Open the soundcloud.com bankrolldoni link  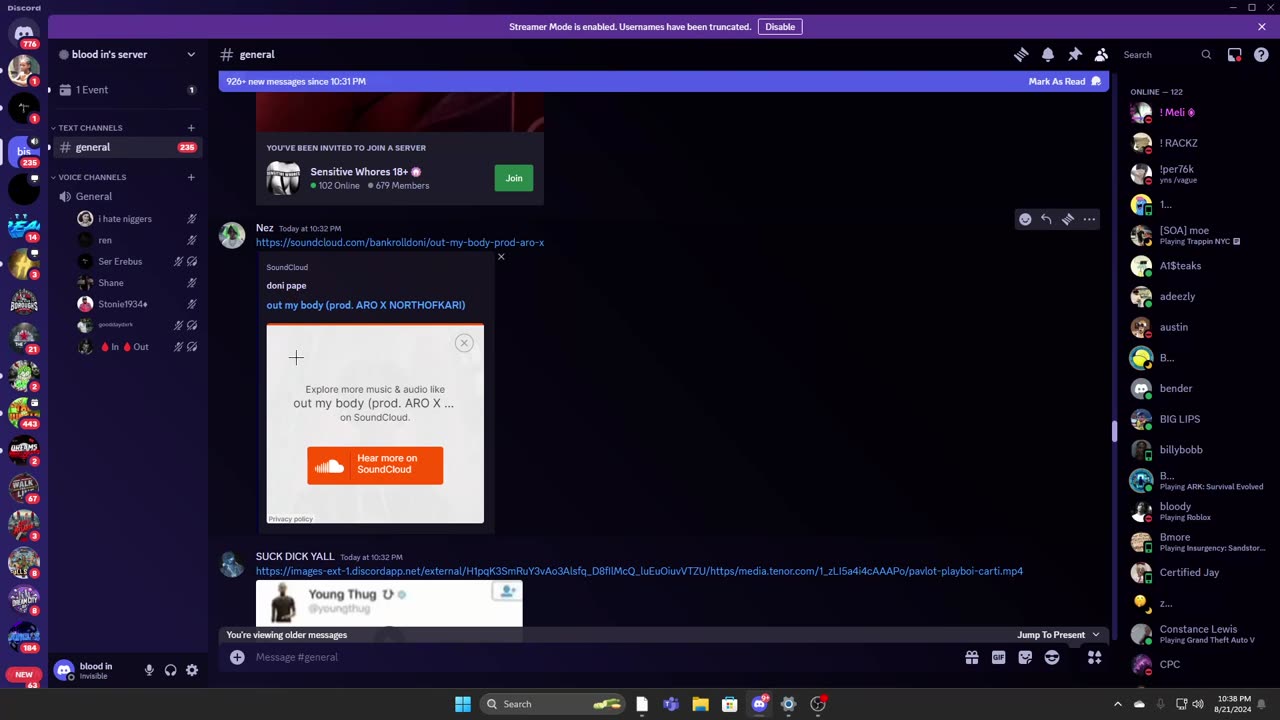click(x=400, y=242)
